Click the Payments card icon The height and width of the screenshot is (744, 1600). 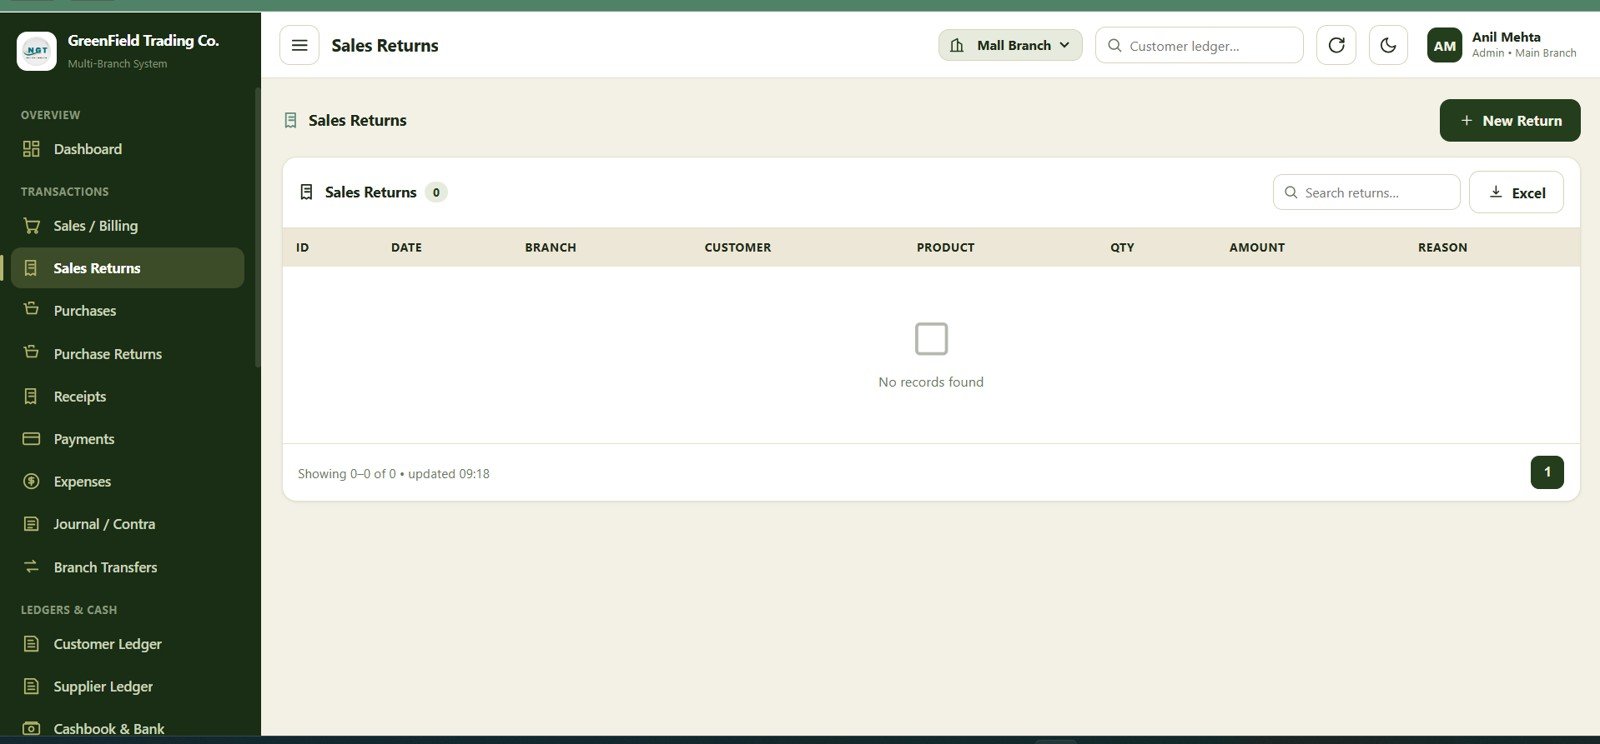pos(31,439)
